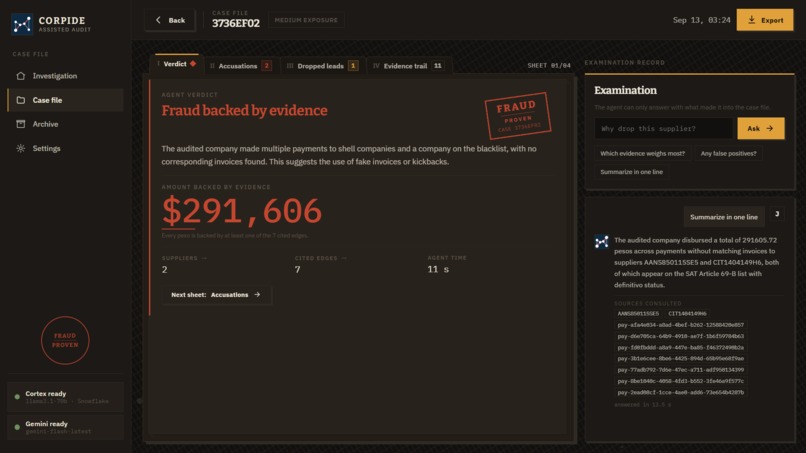Image resolution: width=806 pixels, height=453 pixels.
Task: Choose 'Any false positives?' suggestion
Action: (x=728, y=153)
